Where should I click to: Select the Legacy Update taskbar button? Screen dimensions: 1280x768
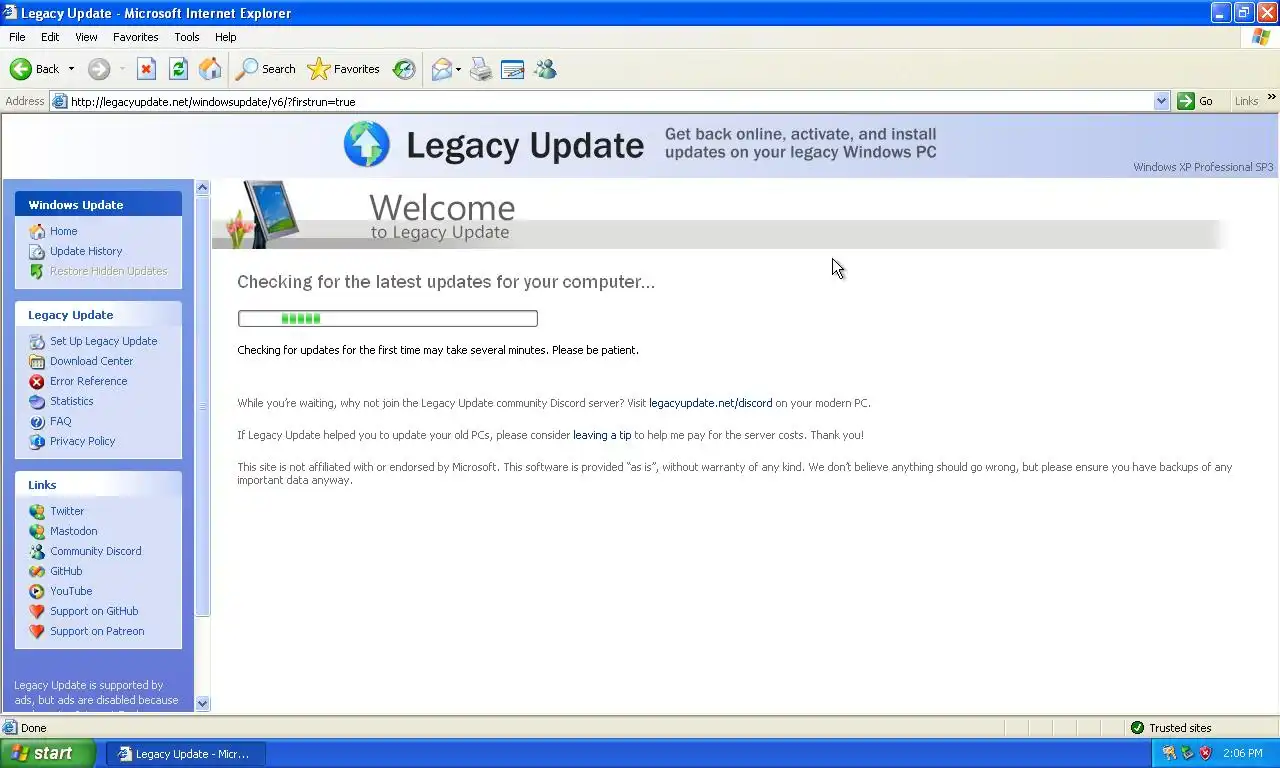(x=187, y=754)
